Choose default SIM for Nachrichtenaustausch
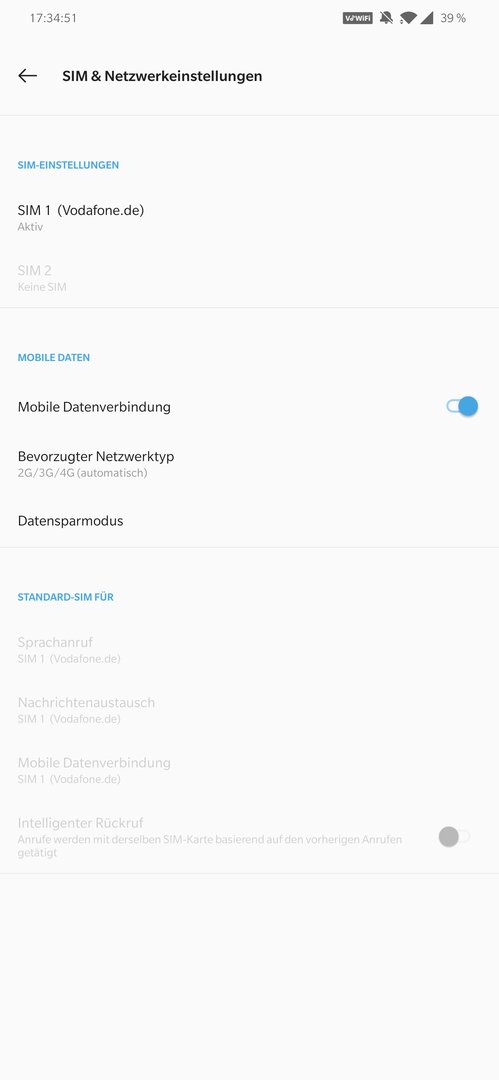 click(250, 709)
